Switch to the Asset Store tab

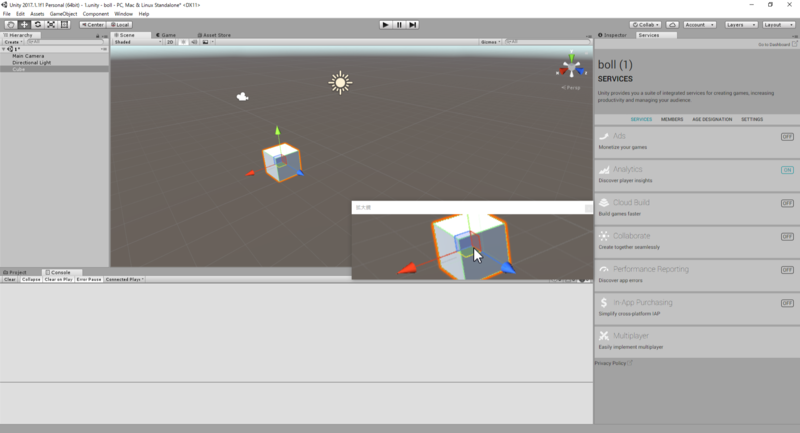click(214, 35)
